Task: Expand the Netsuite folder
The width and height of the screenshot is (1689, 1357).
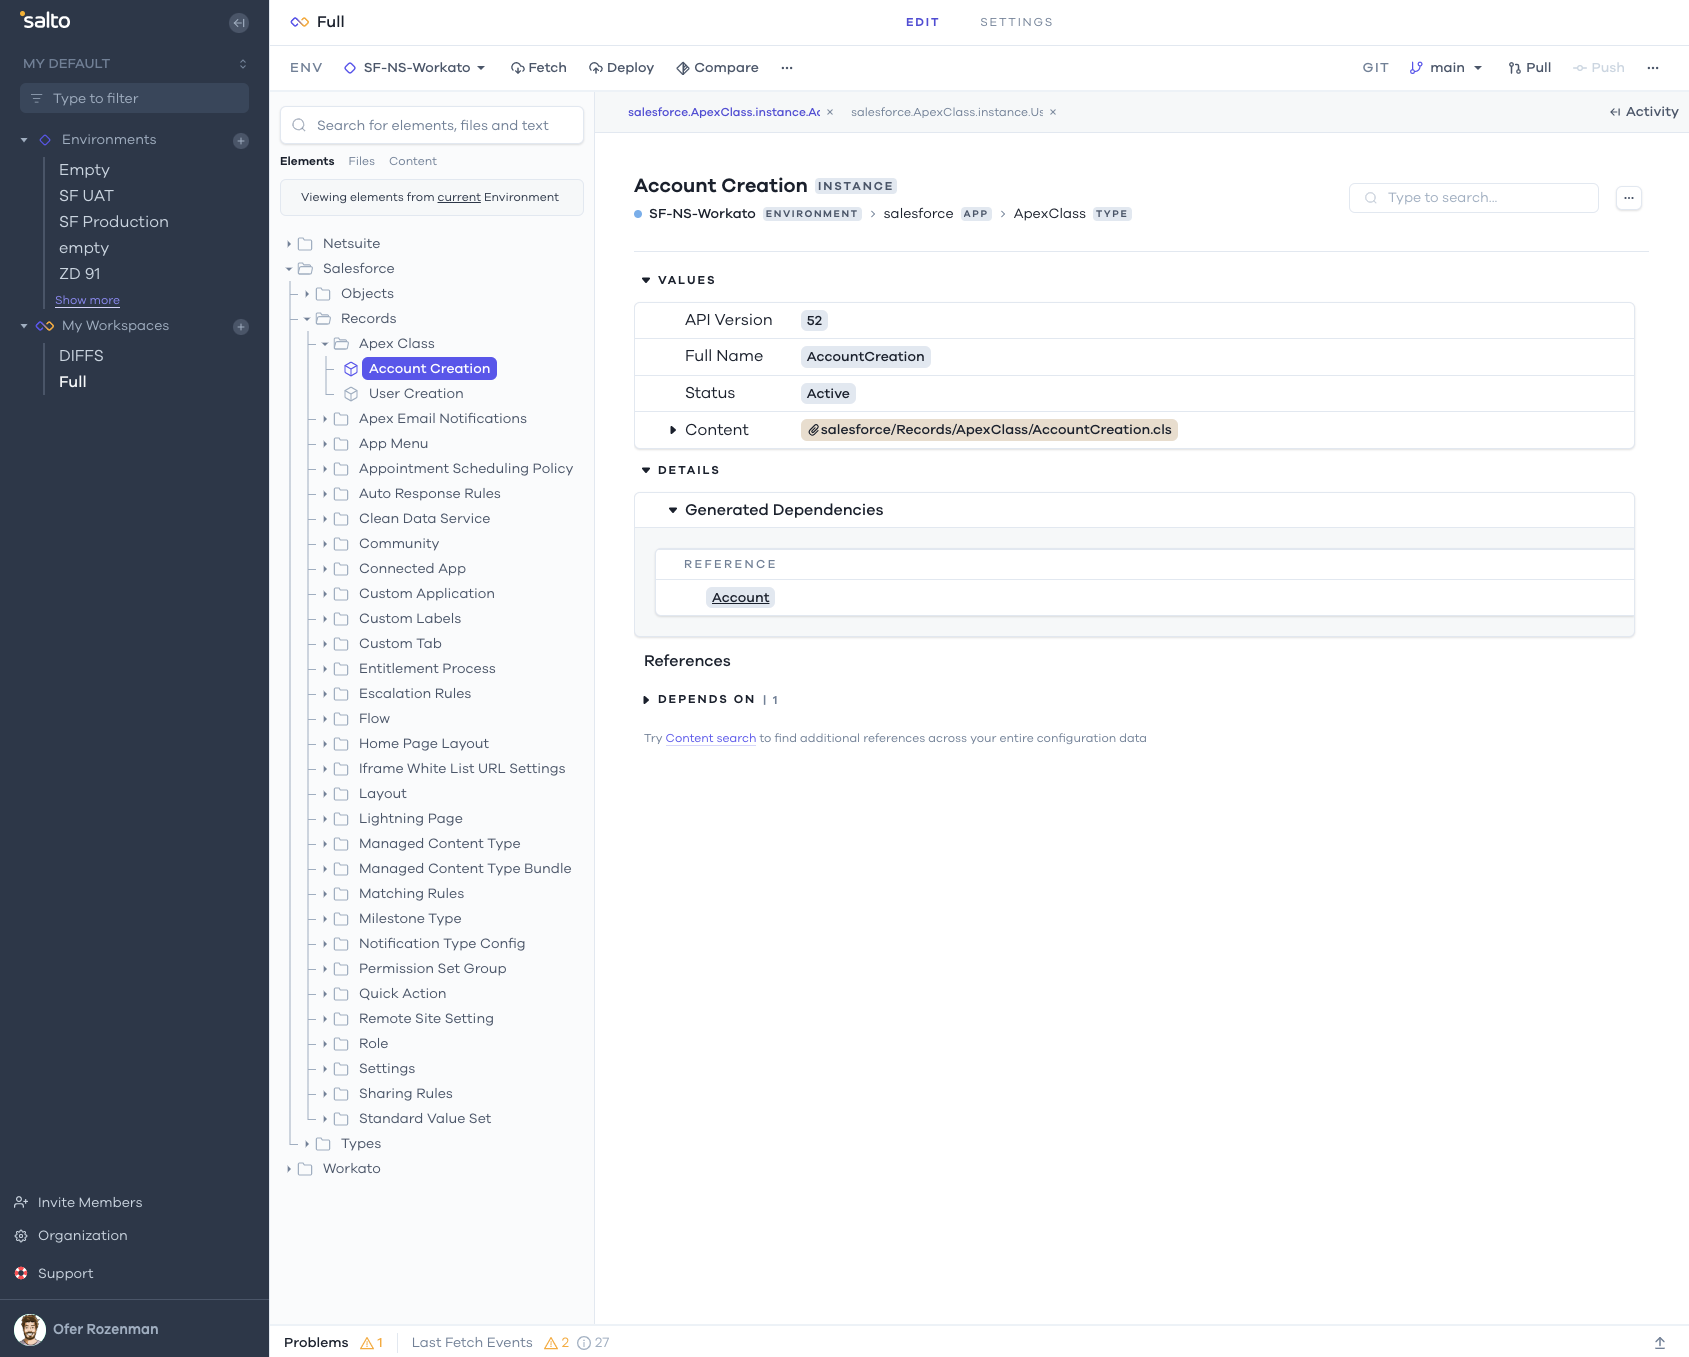Action: click(x=289, y=244)
